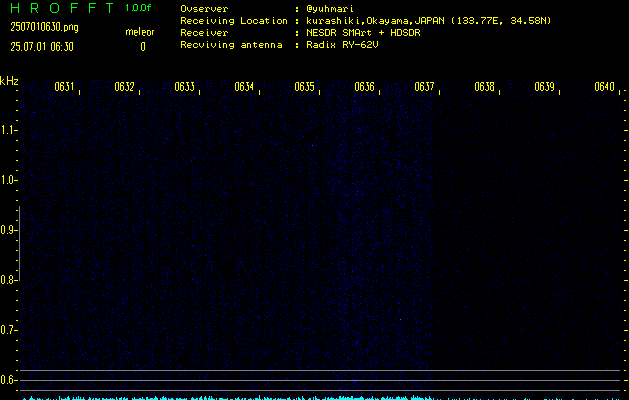This screenshot has height=400, width=629.
Task: Click the 1.1 kHz axis label
Action: pos(8,130)
